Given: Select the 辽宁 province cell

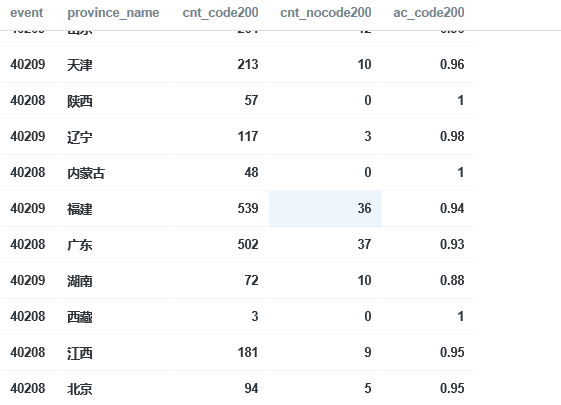Looking at the screenshot, I should pyautogui.click(x=114, y=137).
